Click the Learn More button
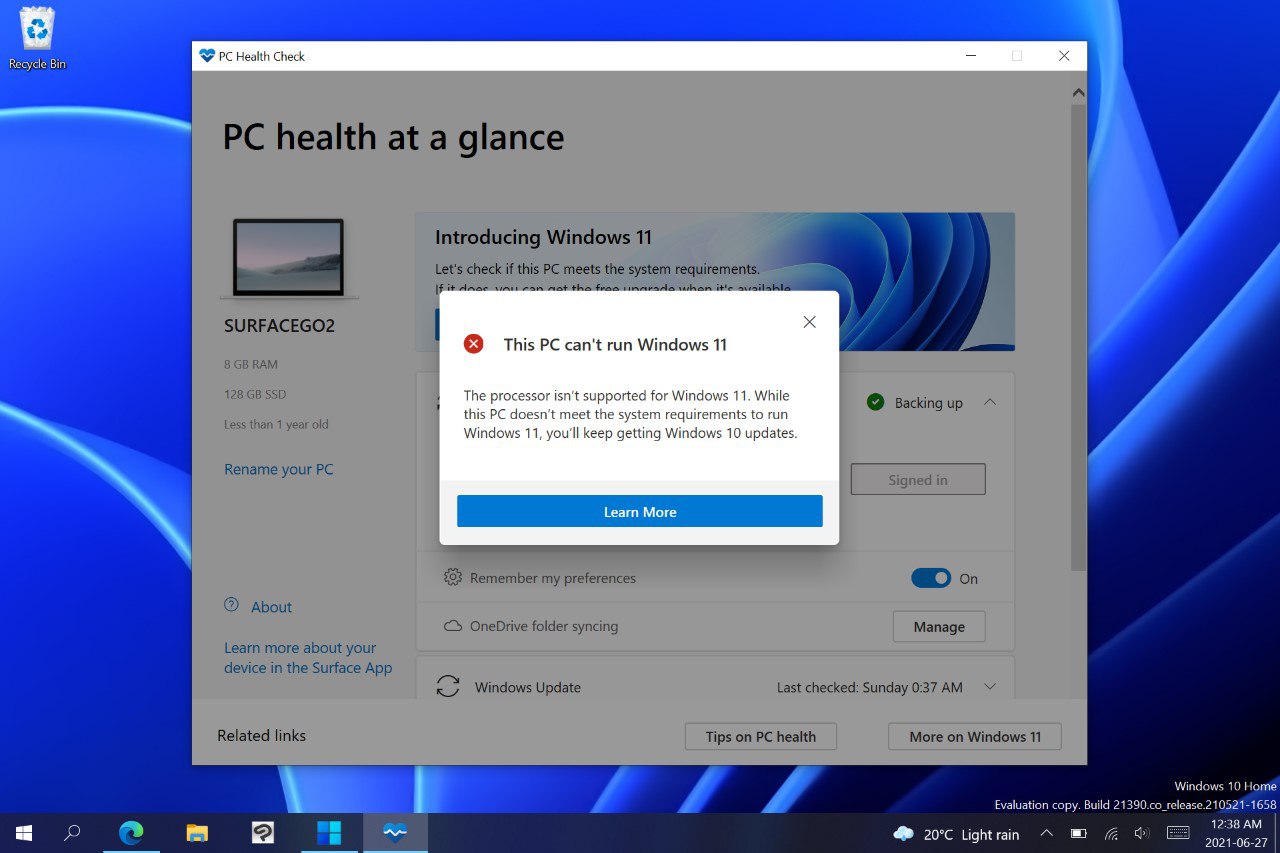1280x853 pixels. coord(640,511)
